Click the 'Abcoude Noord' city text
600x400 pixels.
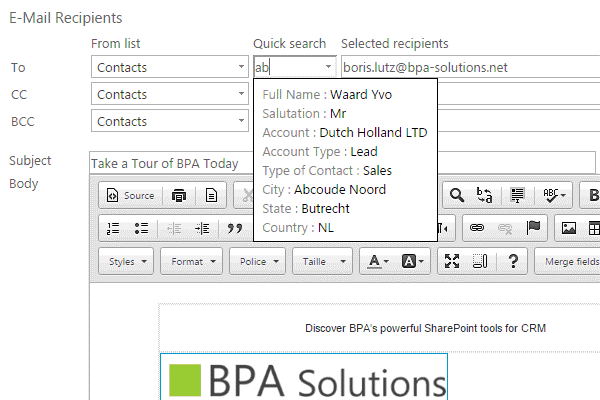coord(340,189)
